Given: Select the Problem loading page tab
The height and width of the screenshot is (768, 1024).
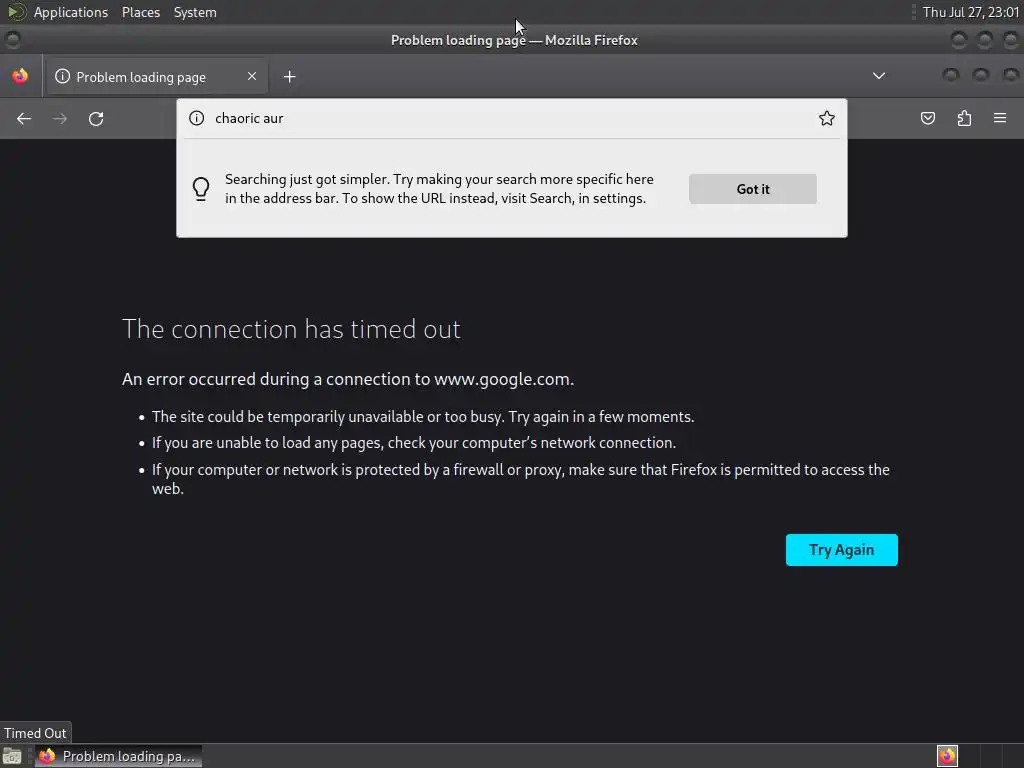Looking at the screenshot, I should click(x=157, y=77).
